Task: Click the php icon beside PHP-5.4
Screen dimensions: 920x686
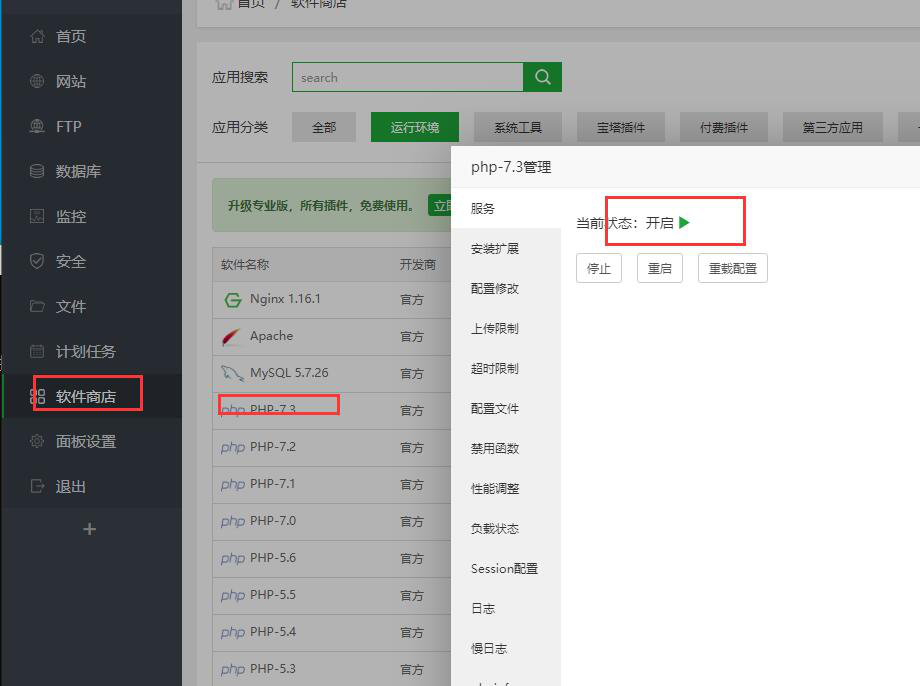Action: point(232,632)
